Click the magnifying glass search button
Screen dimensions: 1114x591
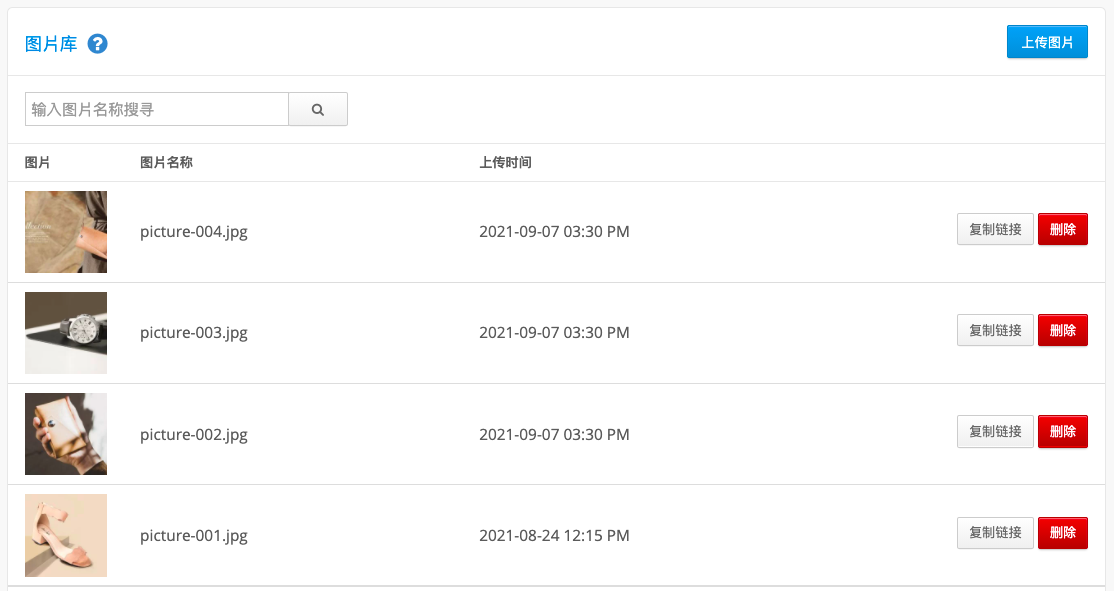318,109
